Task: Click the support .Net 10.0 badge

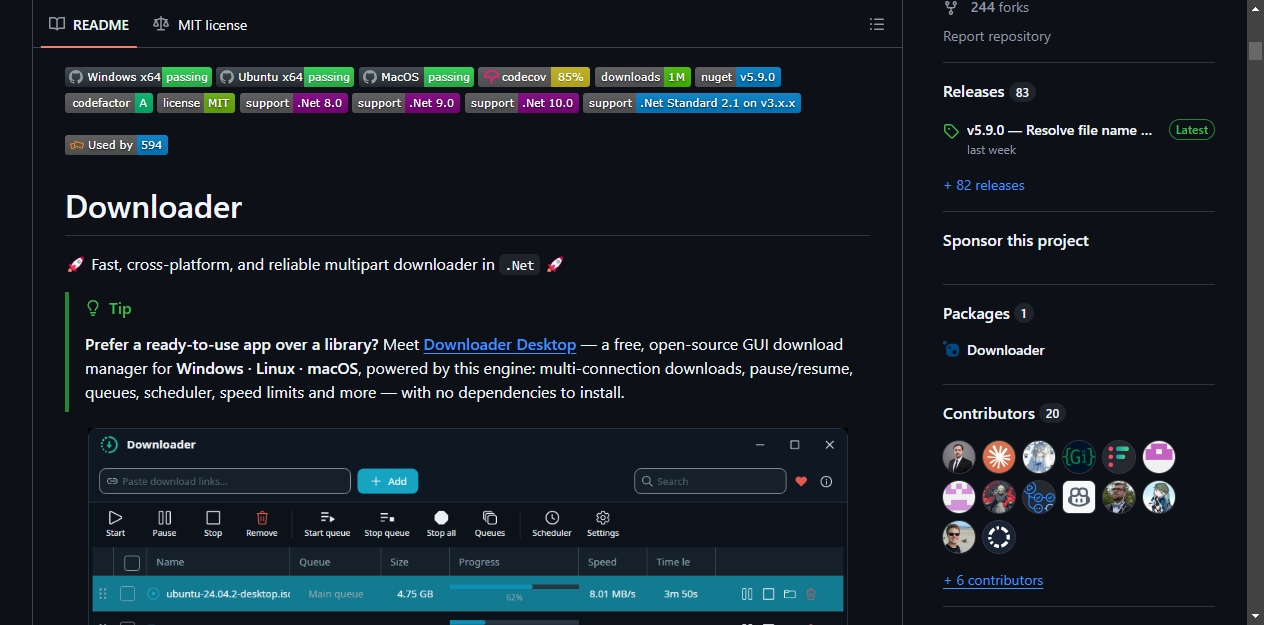Action: tap(522, 103)
